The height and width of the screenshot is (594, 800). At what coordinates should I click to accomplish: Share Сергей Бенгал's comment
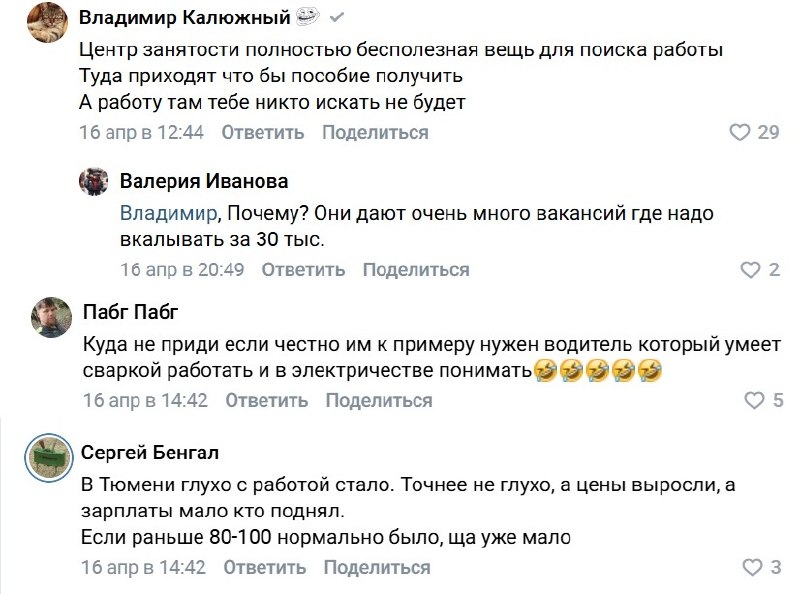tap(377, 567)
